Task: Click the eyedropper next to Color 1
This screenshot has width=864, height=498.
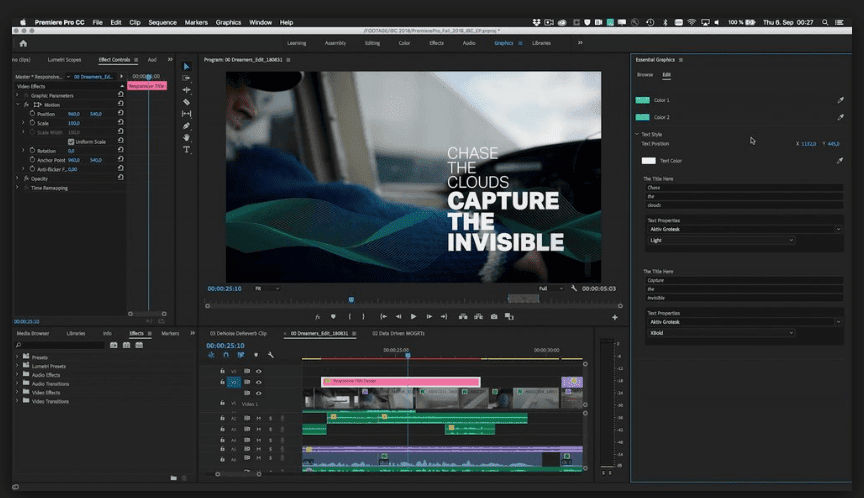Action: click(840, 100)
